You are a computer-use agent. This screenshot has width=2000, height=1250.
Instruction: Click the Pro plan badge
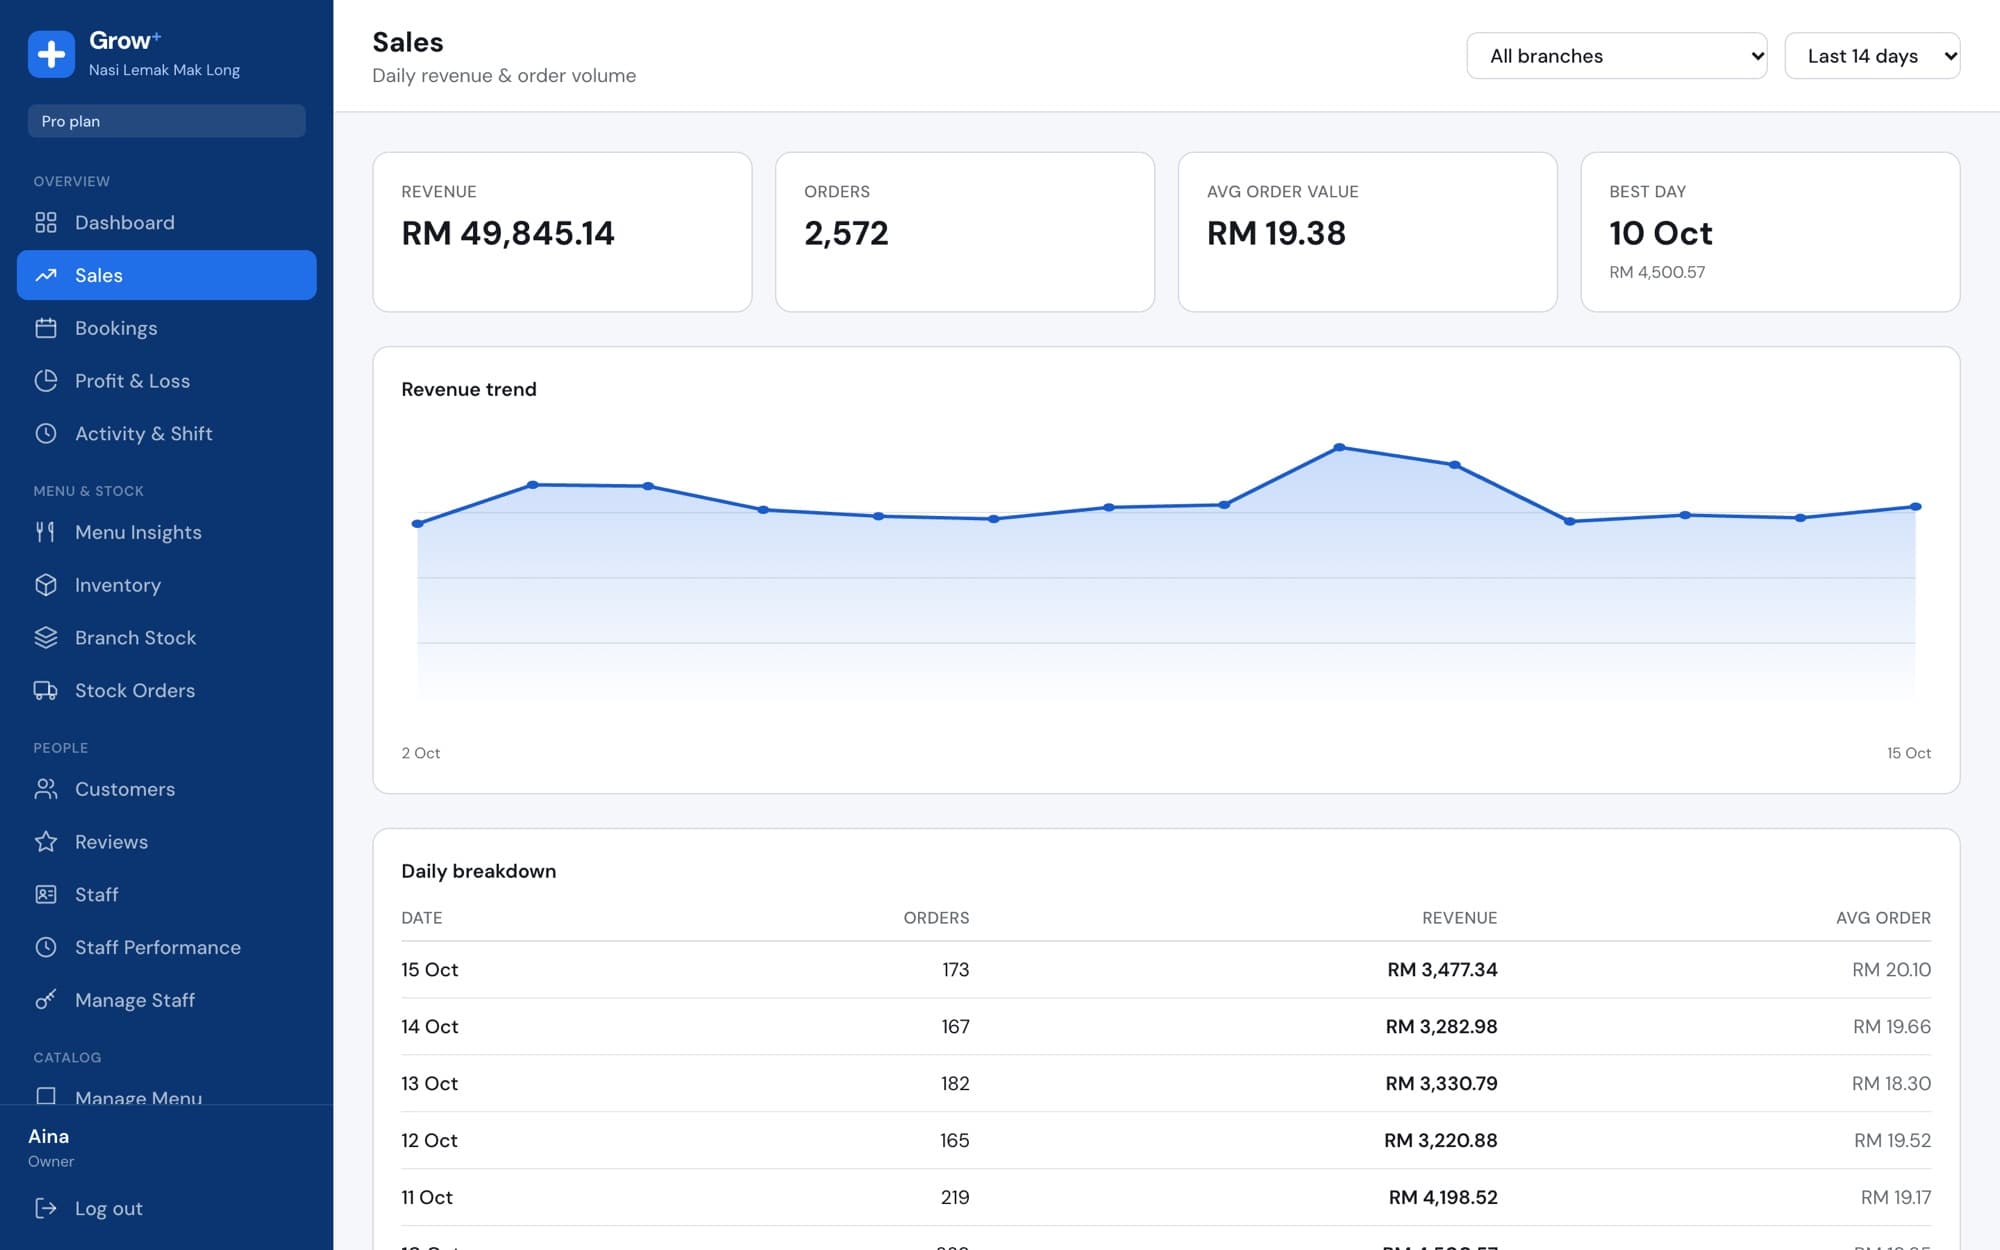(x=167, y=121)
